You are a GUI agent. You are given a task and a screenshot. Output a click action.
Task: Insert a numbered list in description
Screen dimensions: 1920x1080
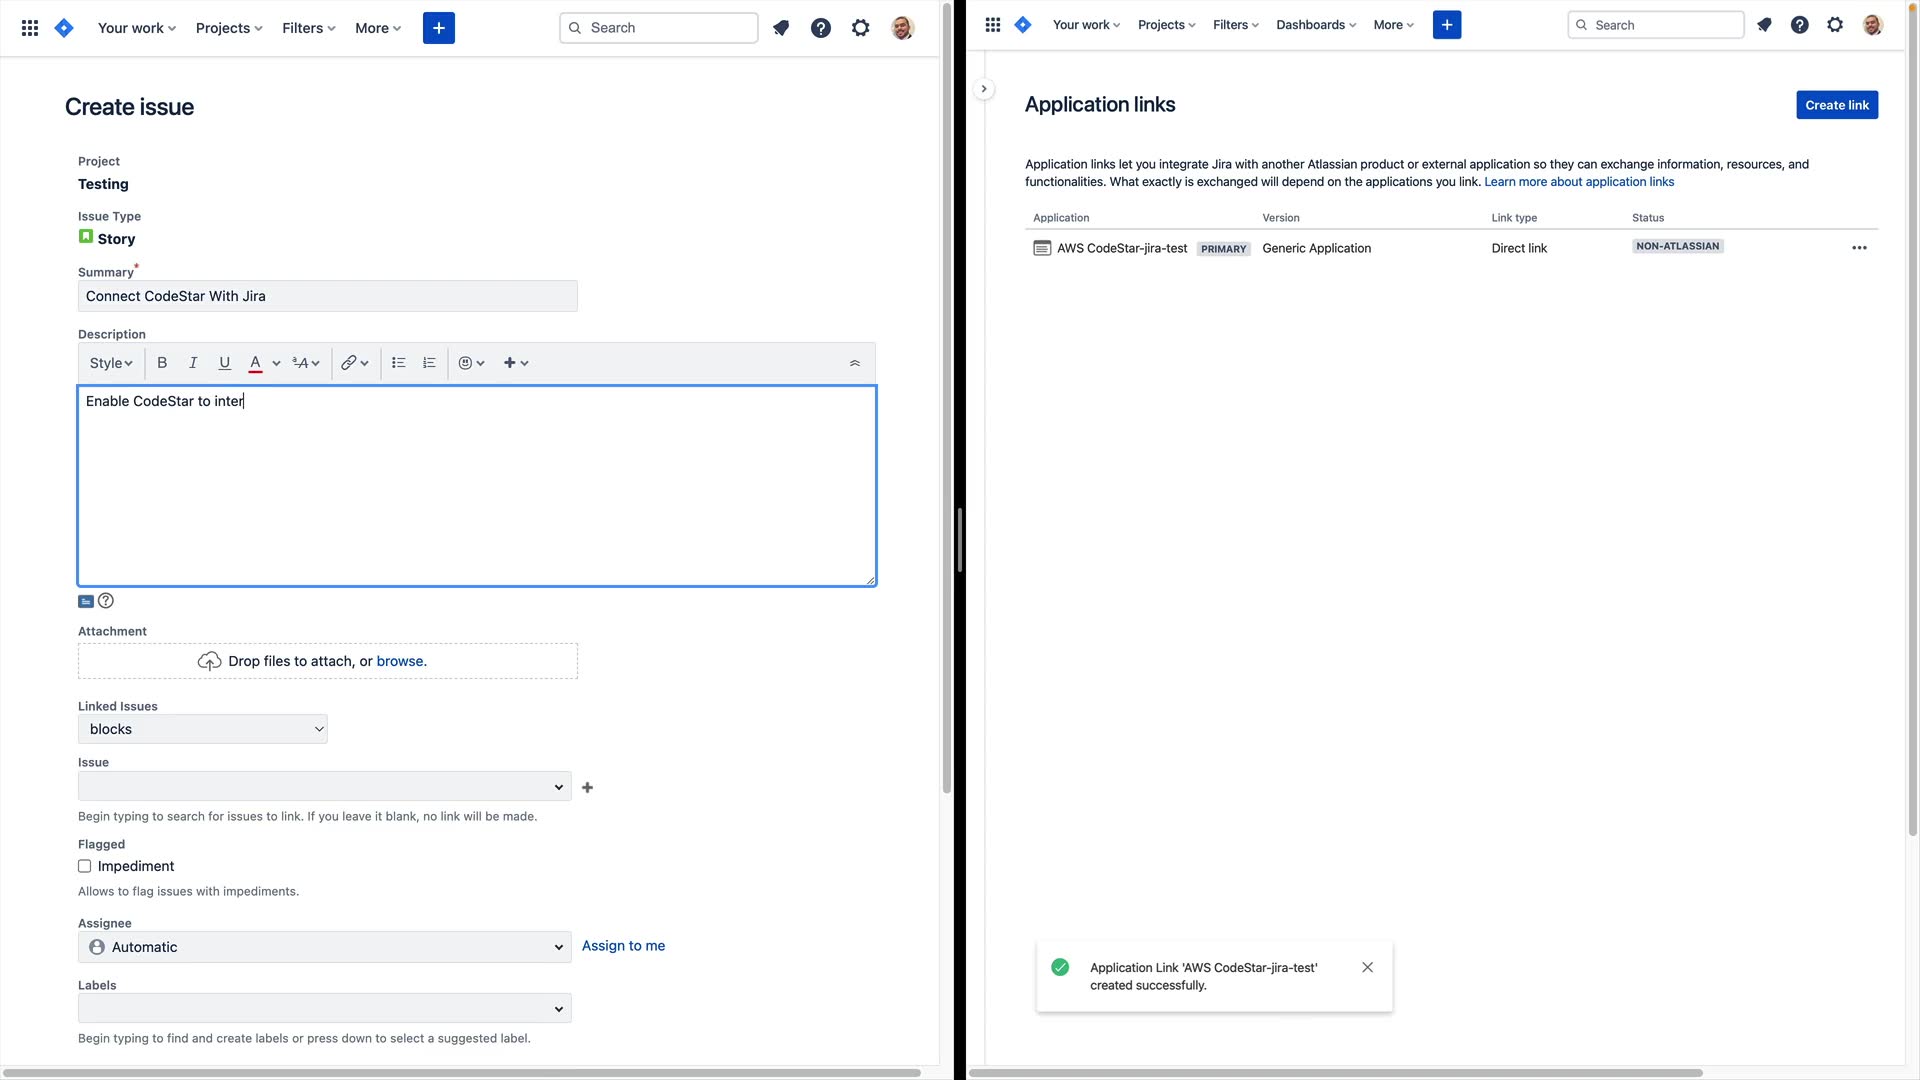point(429,363)
